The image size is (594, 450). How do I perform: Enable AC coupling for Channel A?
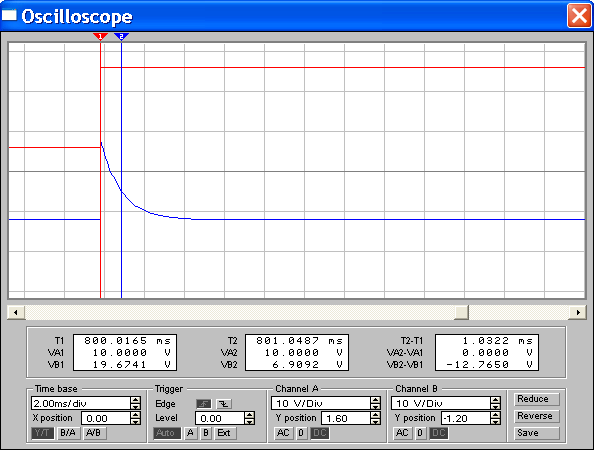click(x=283, y=433)
